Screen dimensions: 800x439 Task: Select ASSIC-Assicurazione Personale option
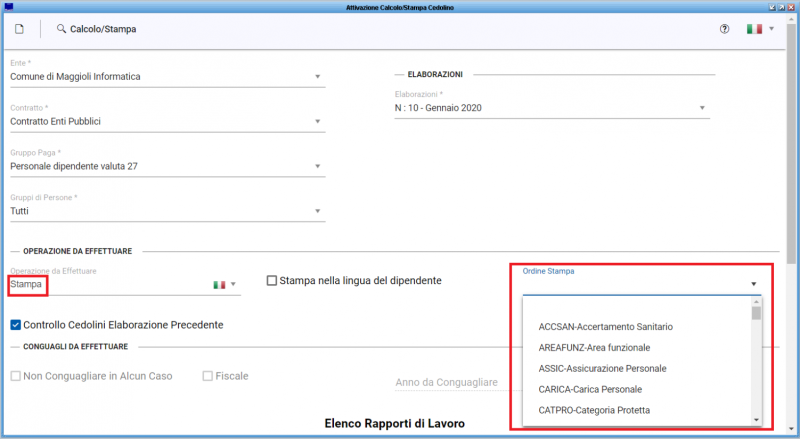602,369
